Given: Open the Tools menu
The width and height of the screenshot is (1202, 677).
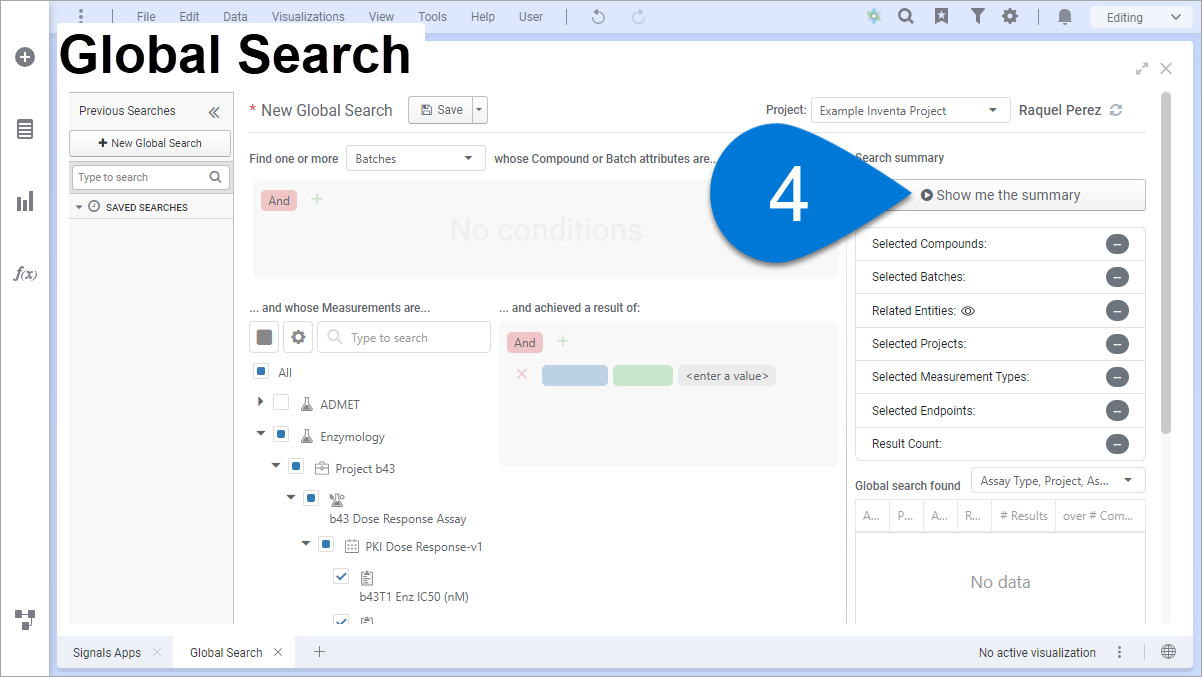Looking at the screenshot, I should point(432,17).
